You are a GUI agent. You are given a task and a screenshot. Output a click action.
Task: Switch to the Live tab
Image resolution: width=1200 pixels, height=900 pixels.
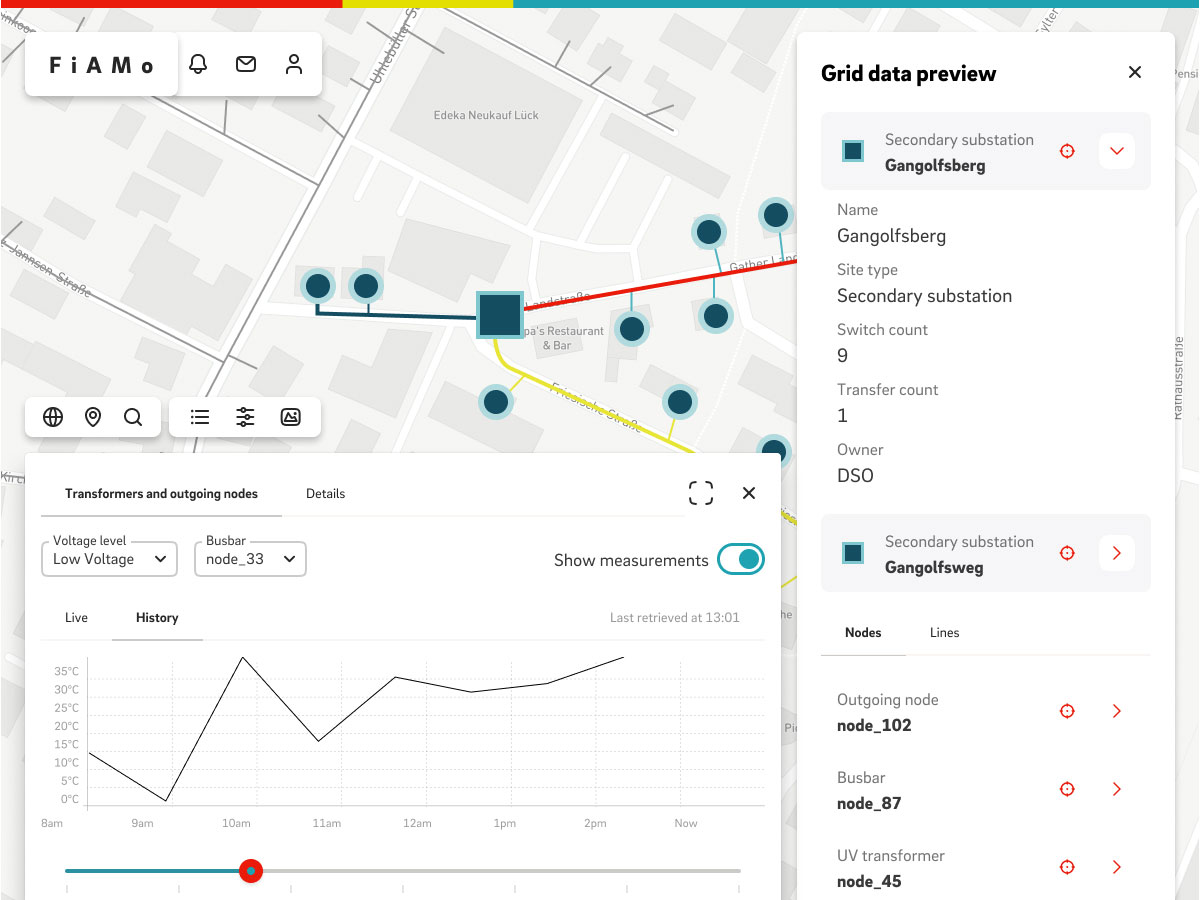[x=76, y=618]
